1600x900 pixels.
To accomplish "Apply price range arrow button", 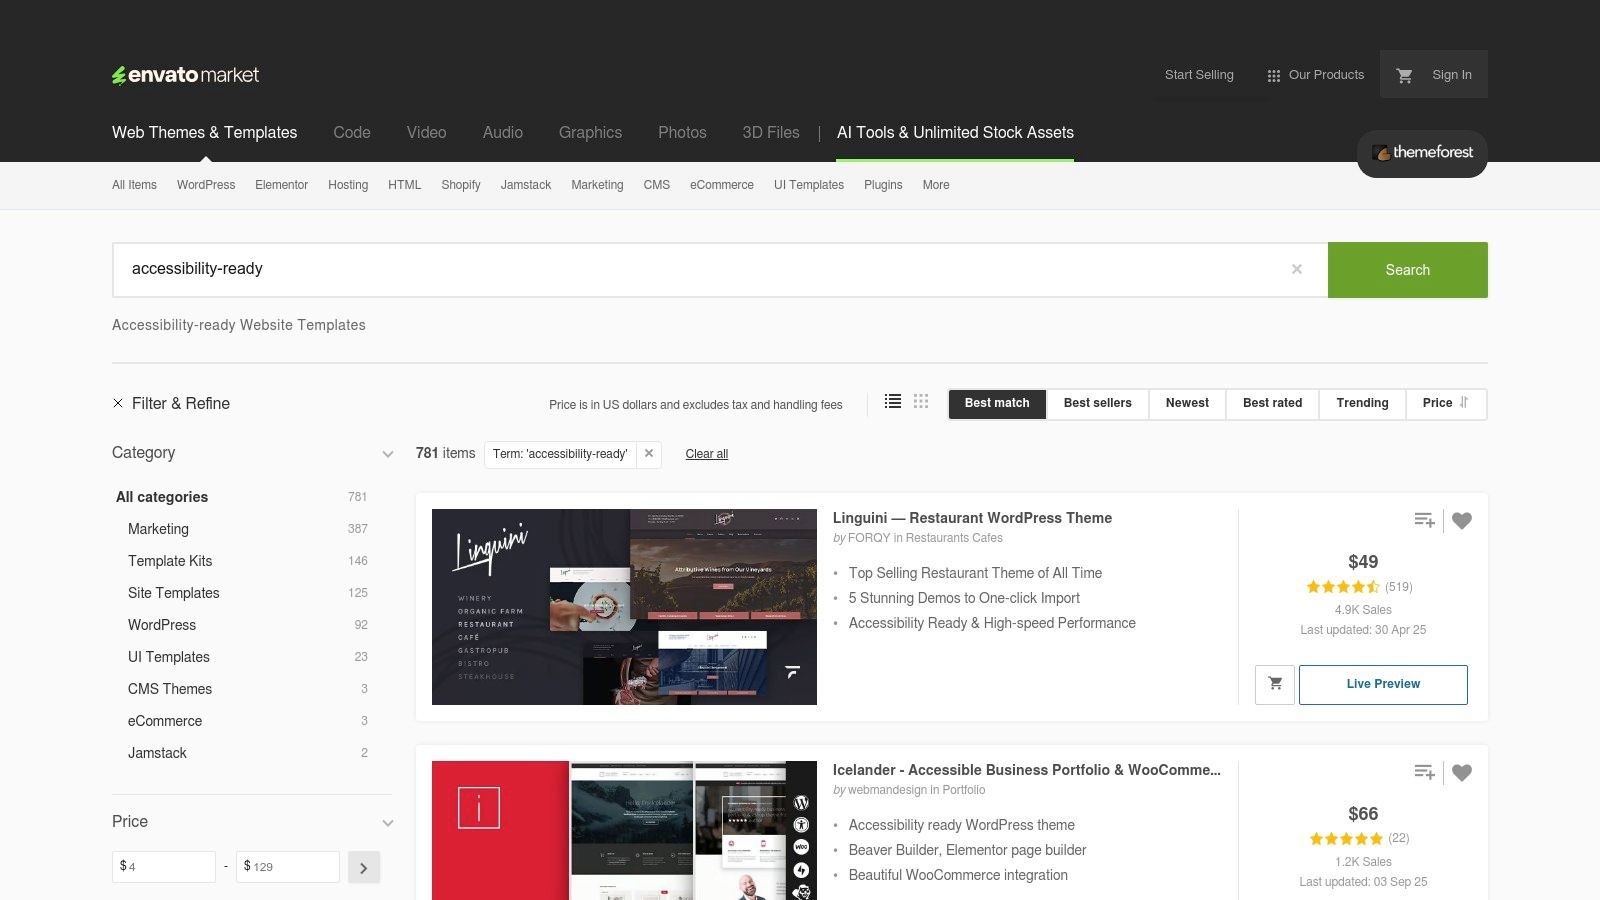I will 364,867.
